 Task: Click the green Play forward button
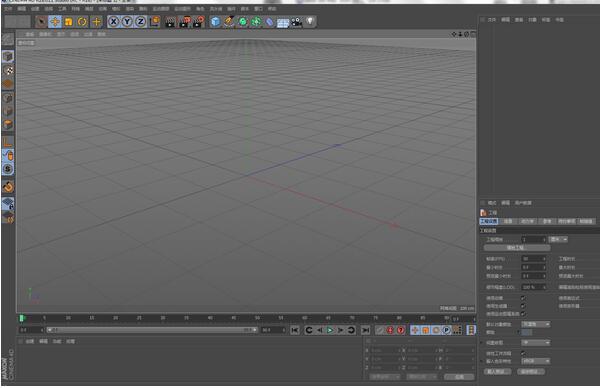point(330,330)
